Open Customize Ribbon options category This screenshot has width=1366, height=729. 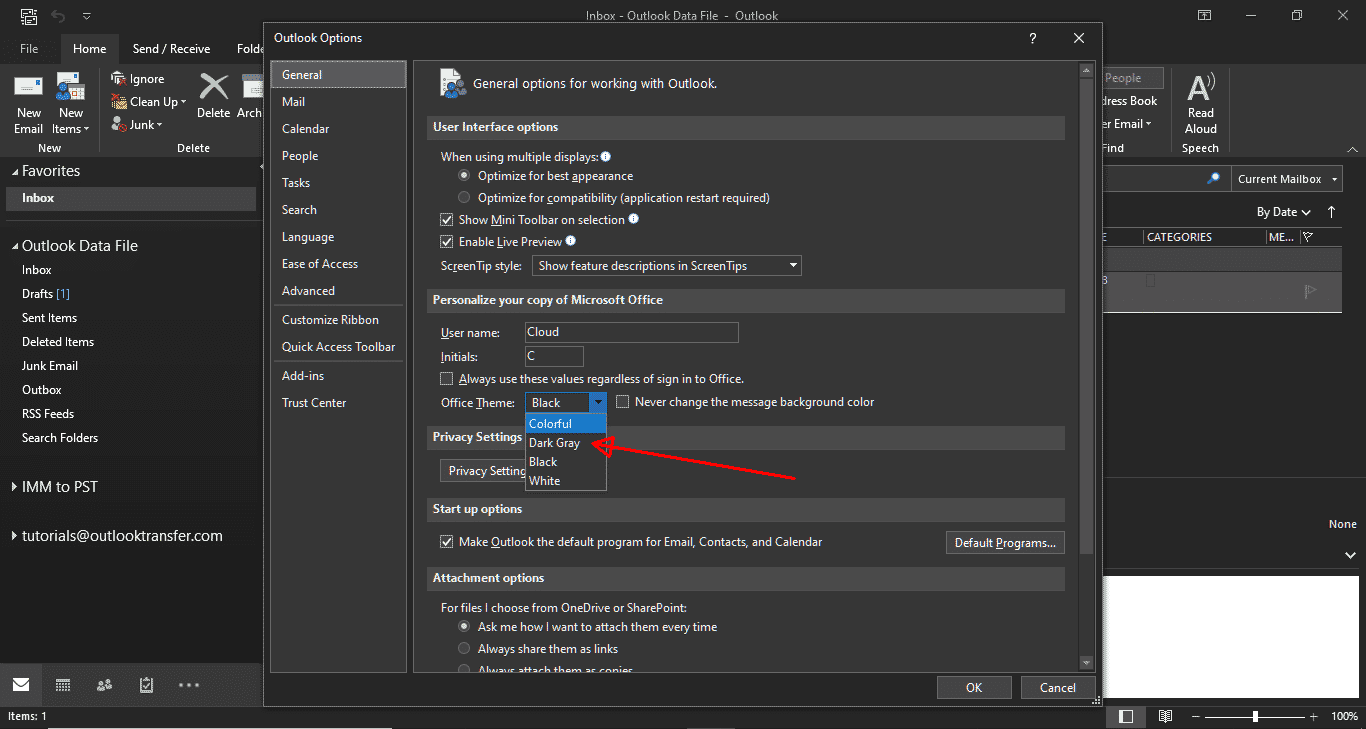(x=338, y=320)
